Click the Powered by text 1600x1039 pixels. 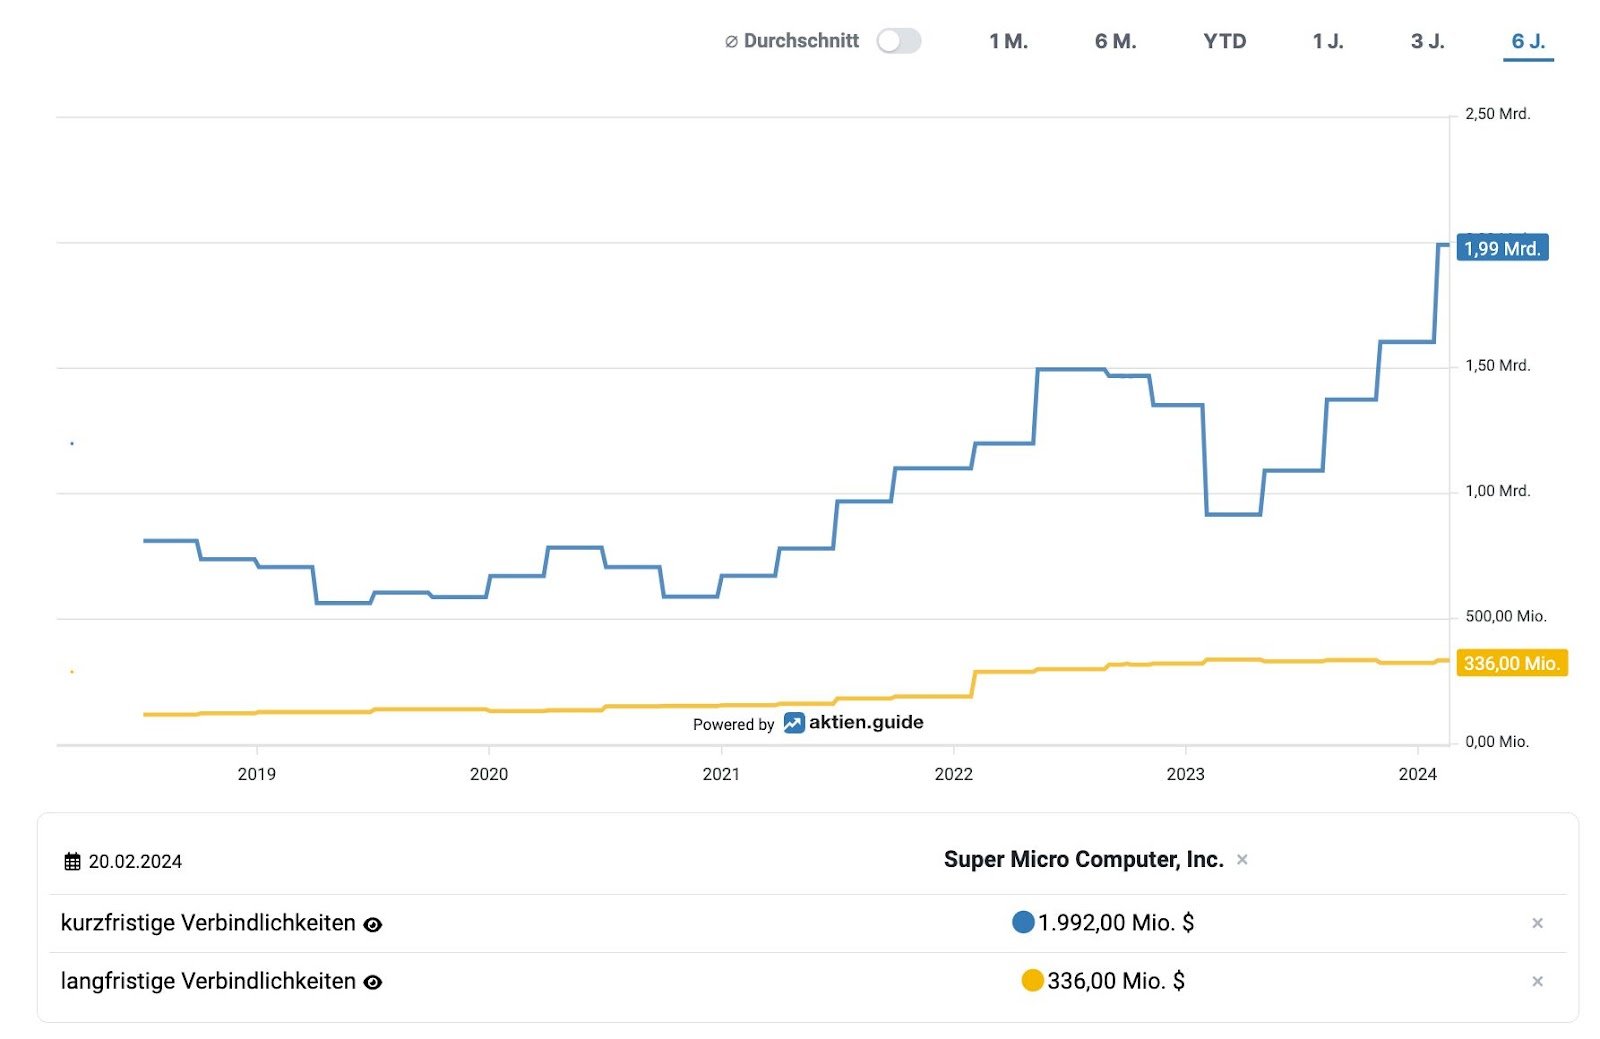click(734, 724)
